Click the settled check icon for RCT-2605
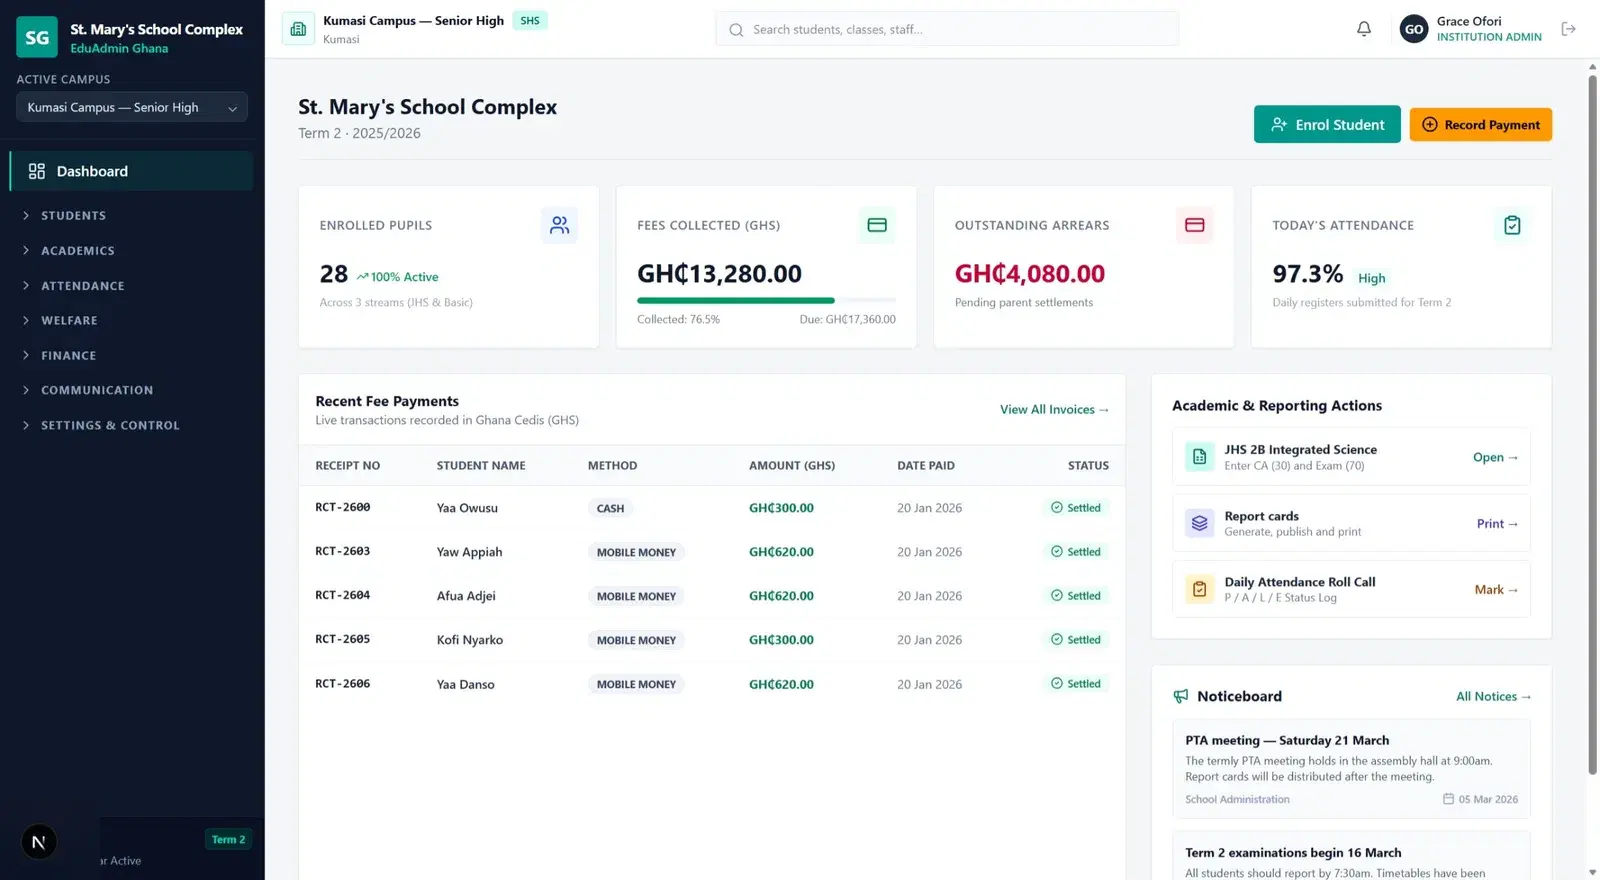Viewport: 1600px width, 880px height. (1056, 640)
